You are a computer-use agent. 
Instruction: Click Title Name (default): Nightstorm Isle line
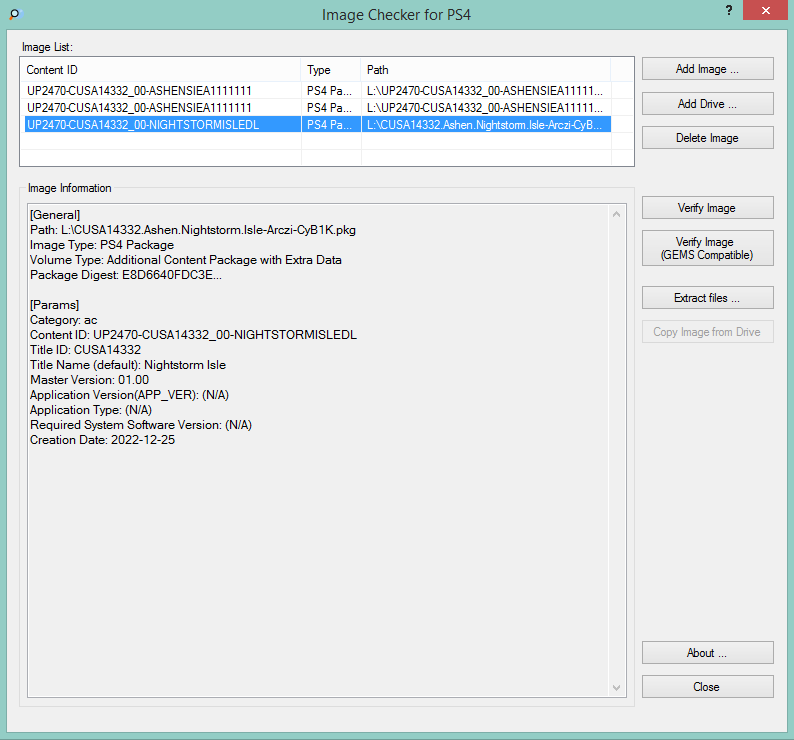tap(128, 365)
